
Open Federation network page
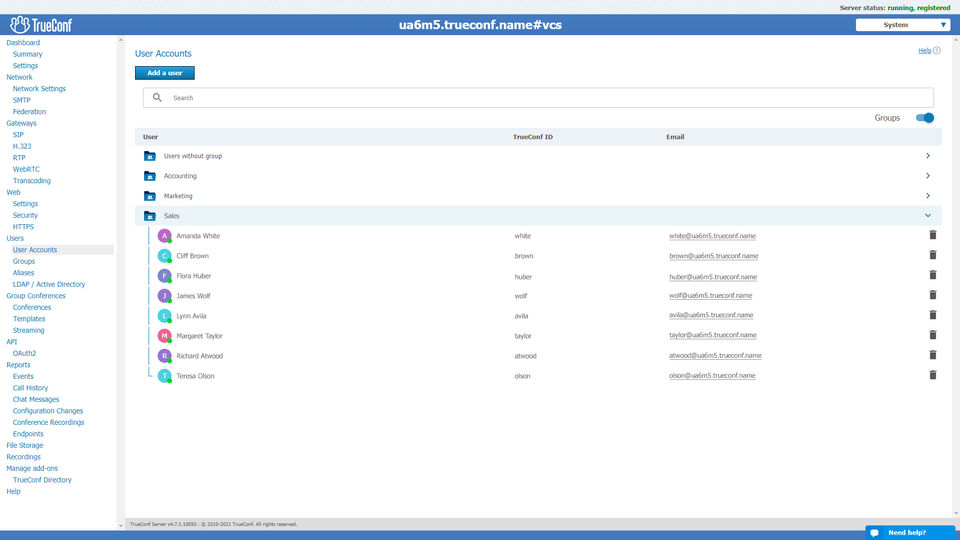coord(29,111)
